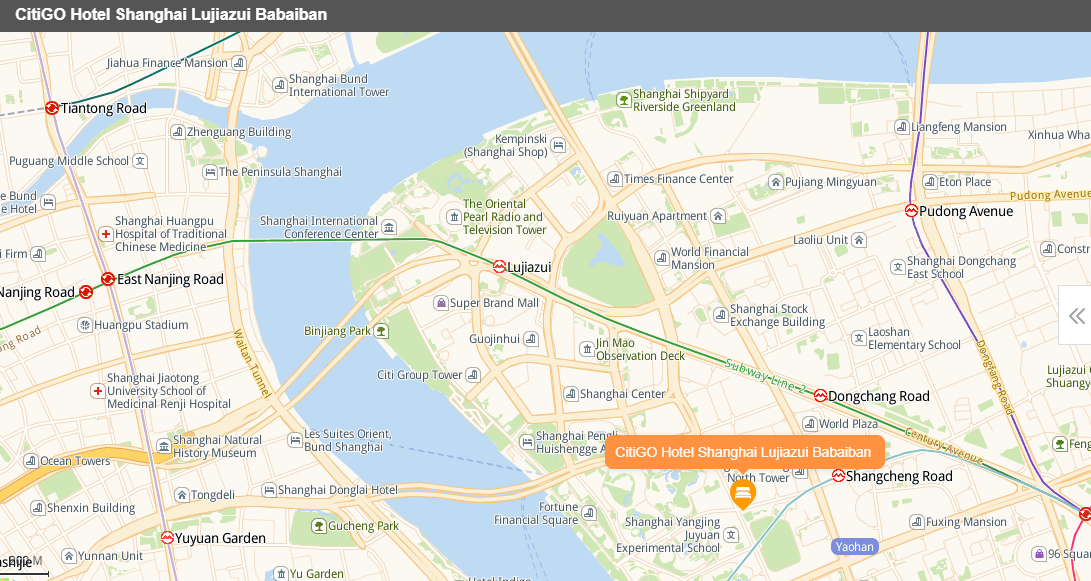This screenshot has width=1091, height=581.
Task: Select Yunnan Unit label
Action: [110, 556]
